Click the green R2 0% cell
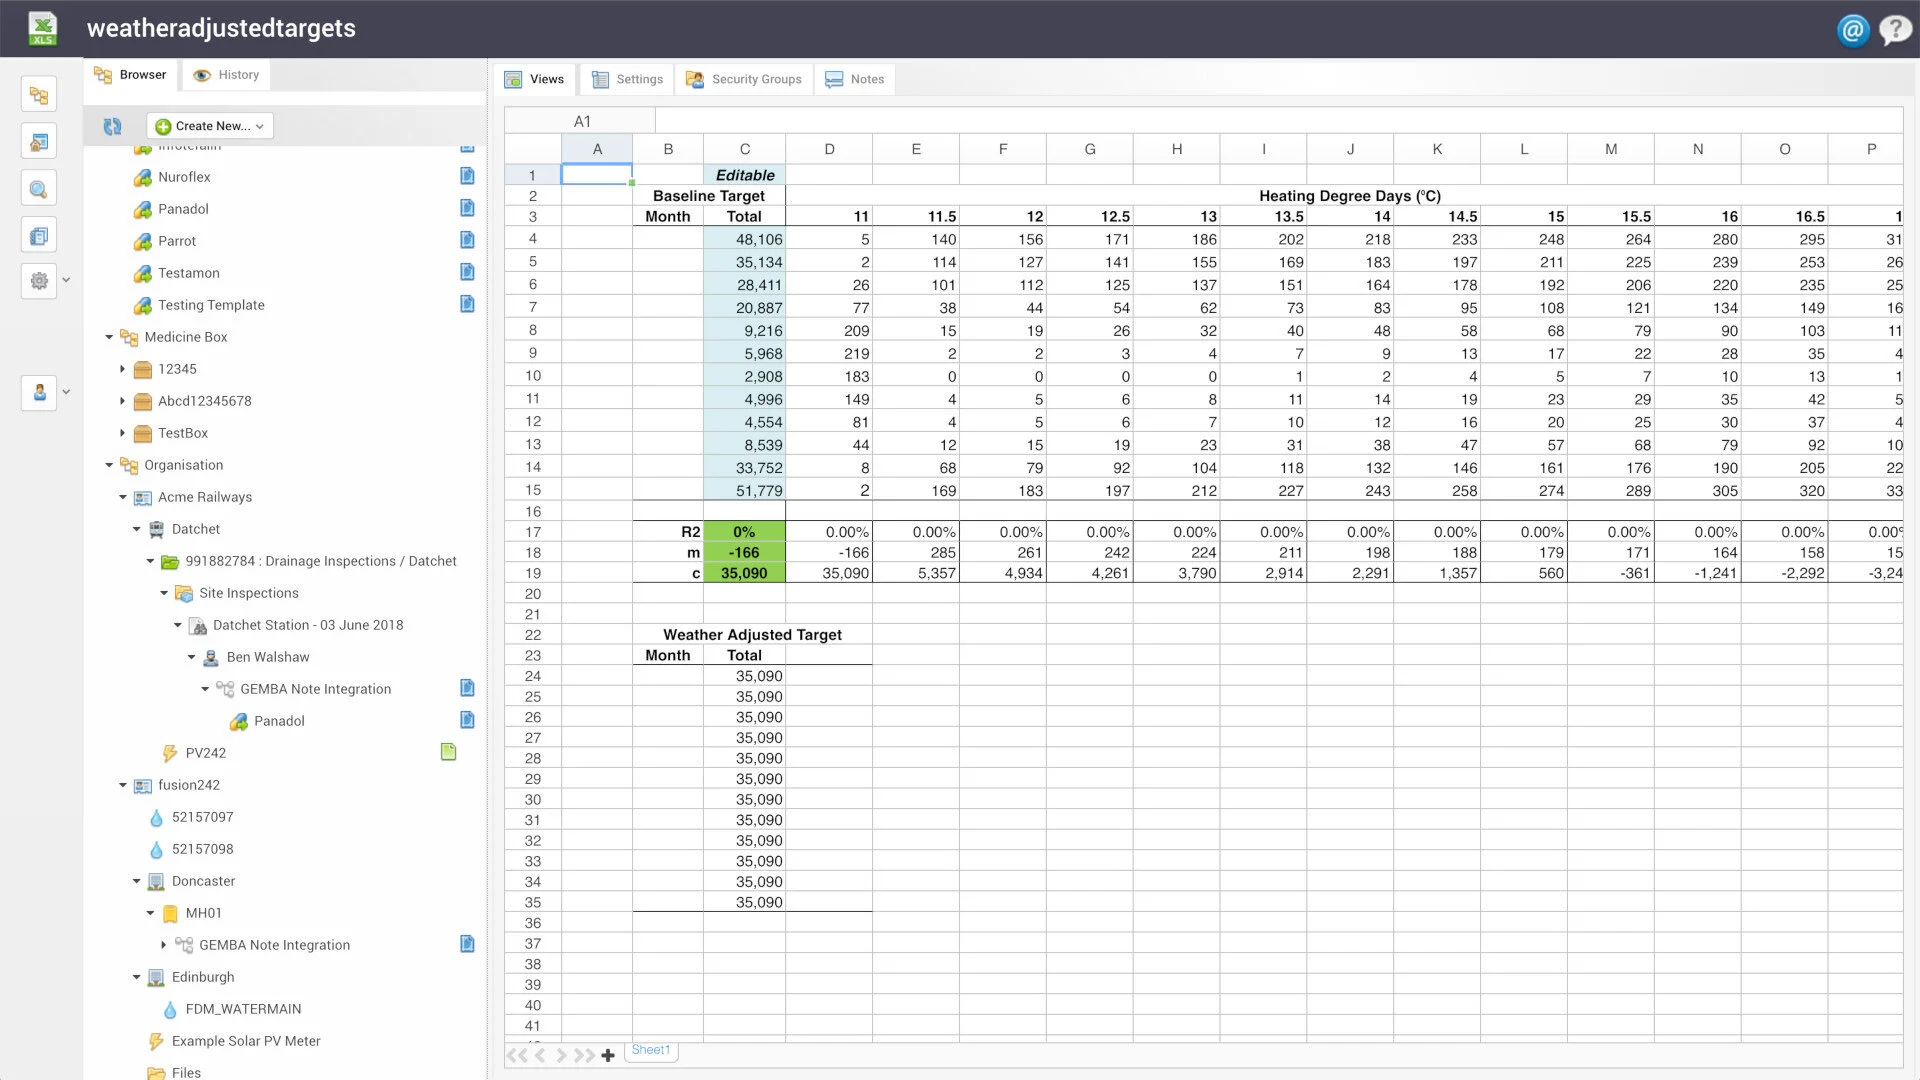Screen dimensions: 1920x1080 [744, 532]
